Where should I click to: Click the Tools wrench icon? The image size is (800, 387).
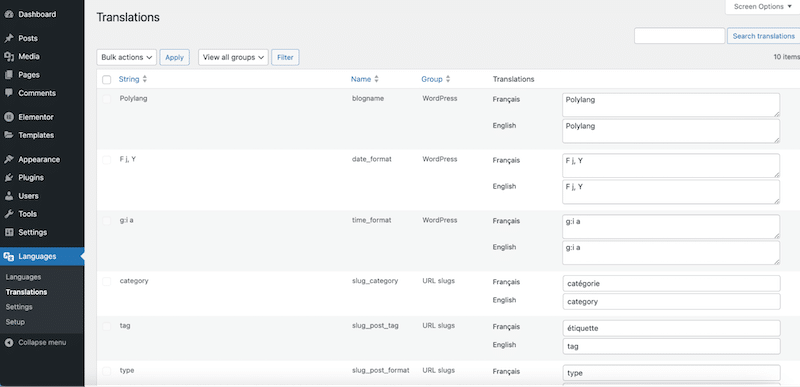coord(9,214)
